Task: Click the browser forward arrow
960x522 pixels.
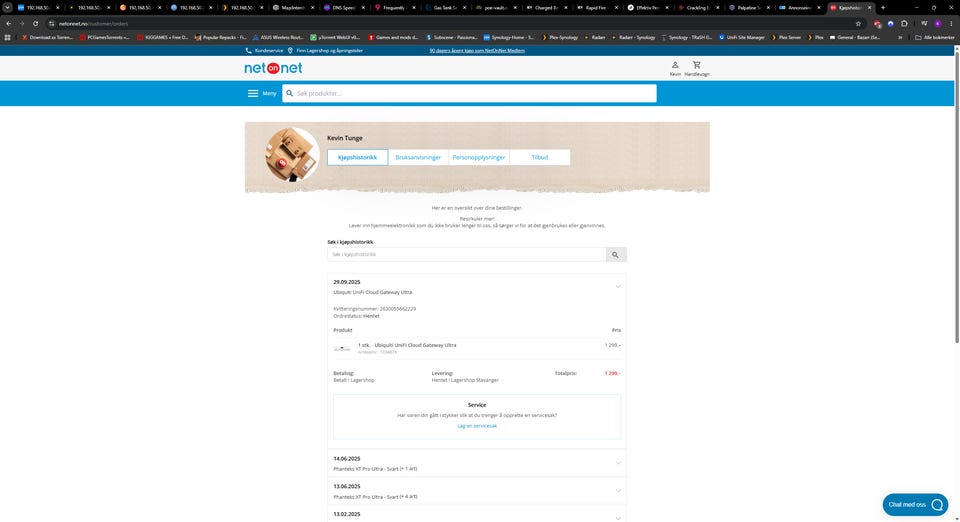Action: pyautogui.click(x=22, y=23)
